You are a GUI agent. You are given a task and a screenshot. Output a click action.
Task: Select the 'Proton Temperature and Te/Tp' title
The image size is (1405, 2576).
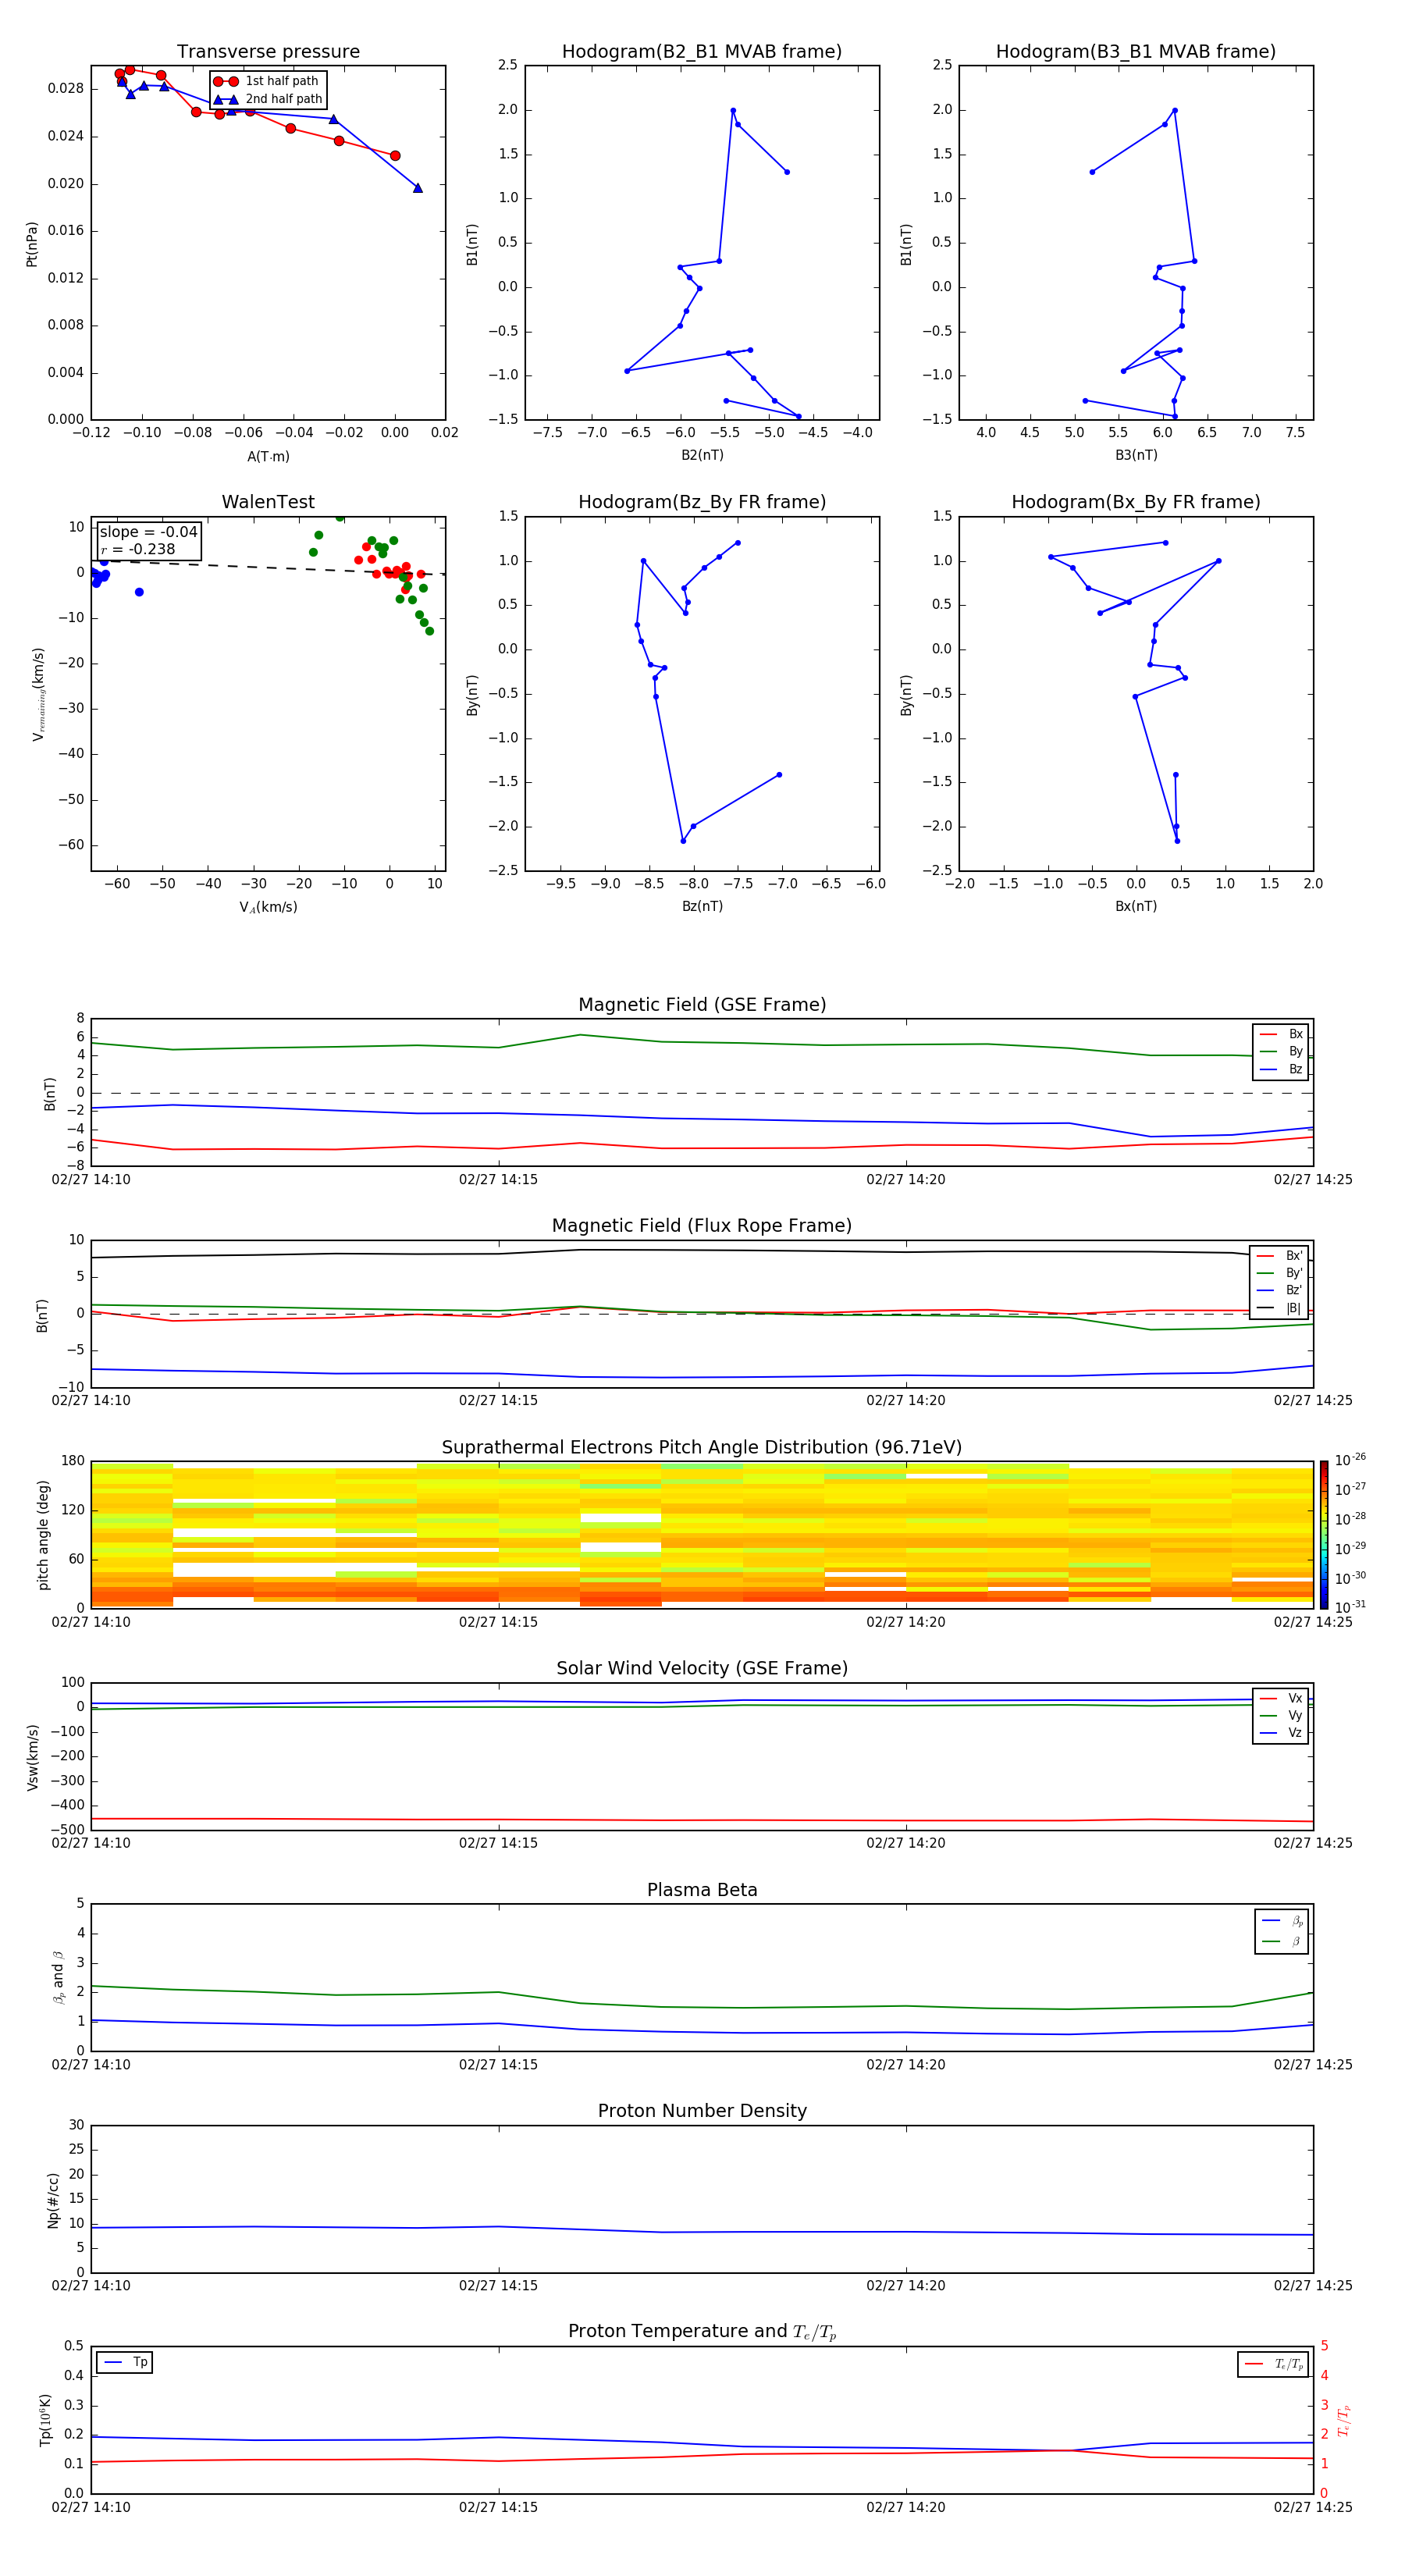(702, 2332)
